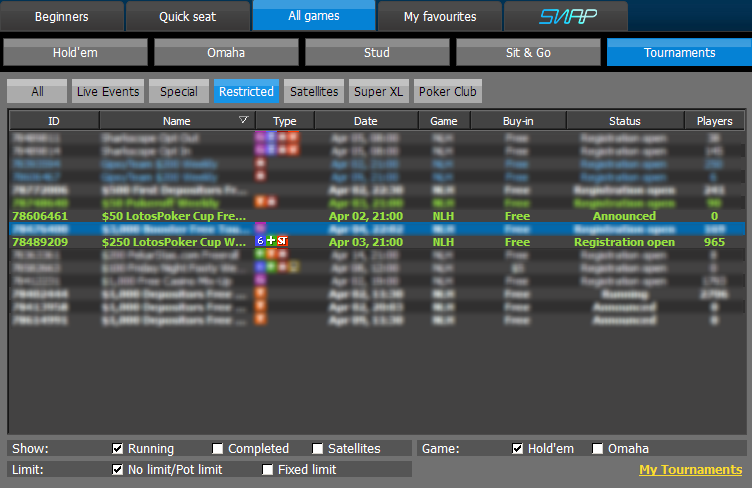Click the Announced status of the $50 LotosPoker Cup
The image size is (752, 488).
point(624,216)
